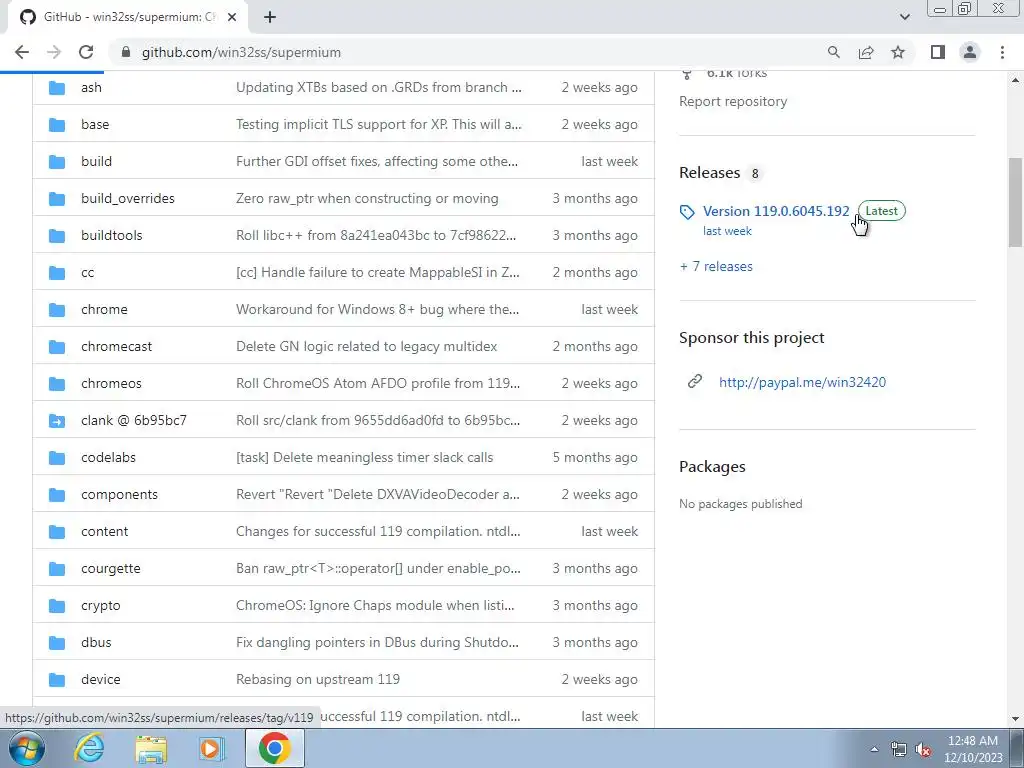
Task: Open the three-dot Chrome menu
Action: tap(1002, 52)
